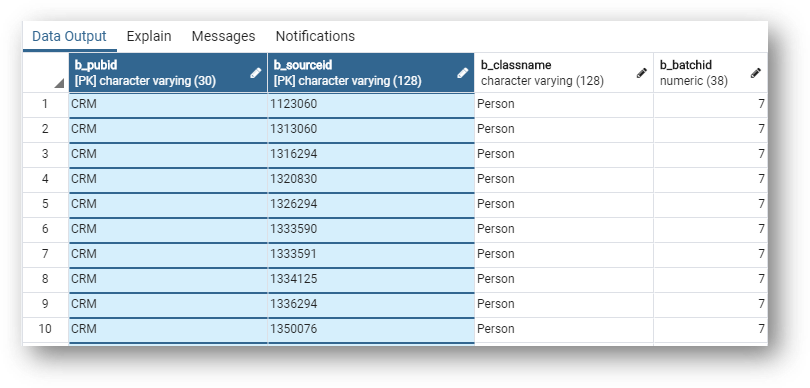The image size is (810, 388).
Task: Open the Messages tab
Action: point(223,36)
